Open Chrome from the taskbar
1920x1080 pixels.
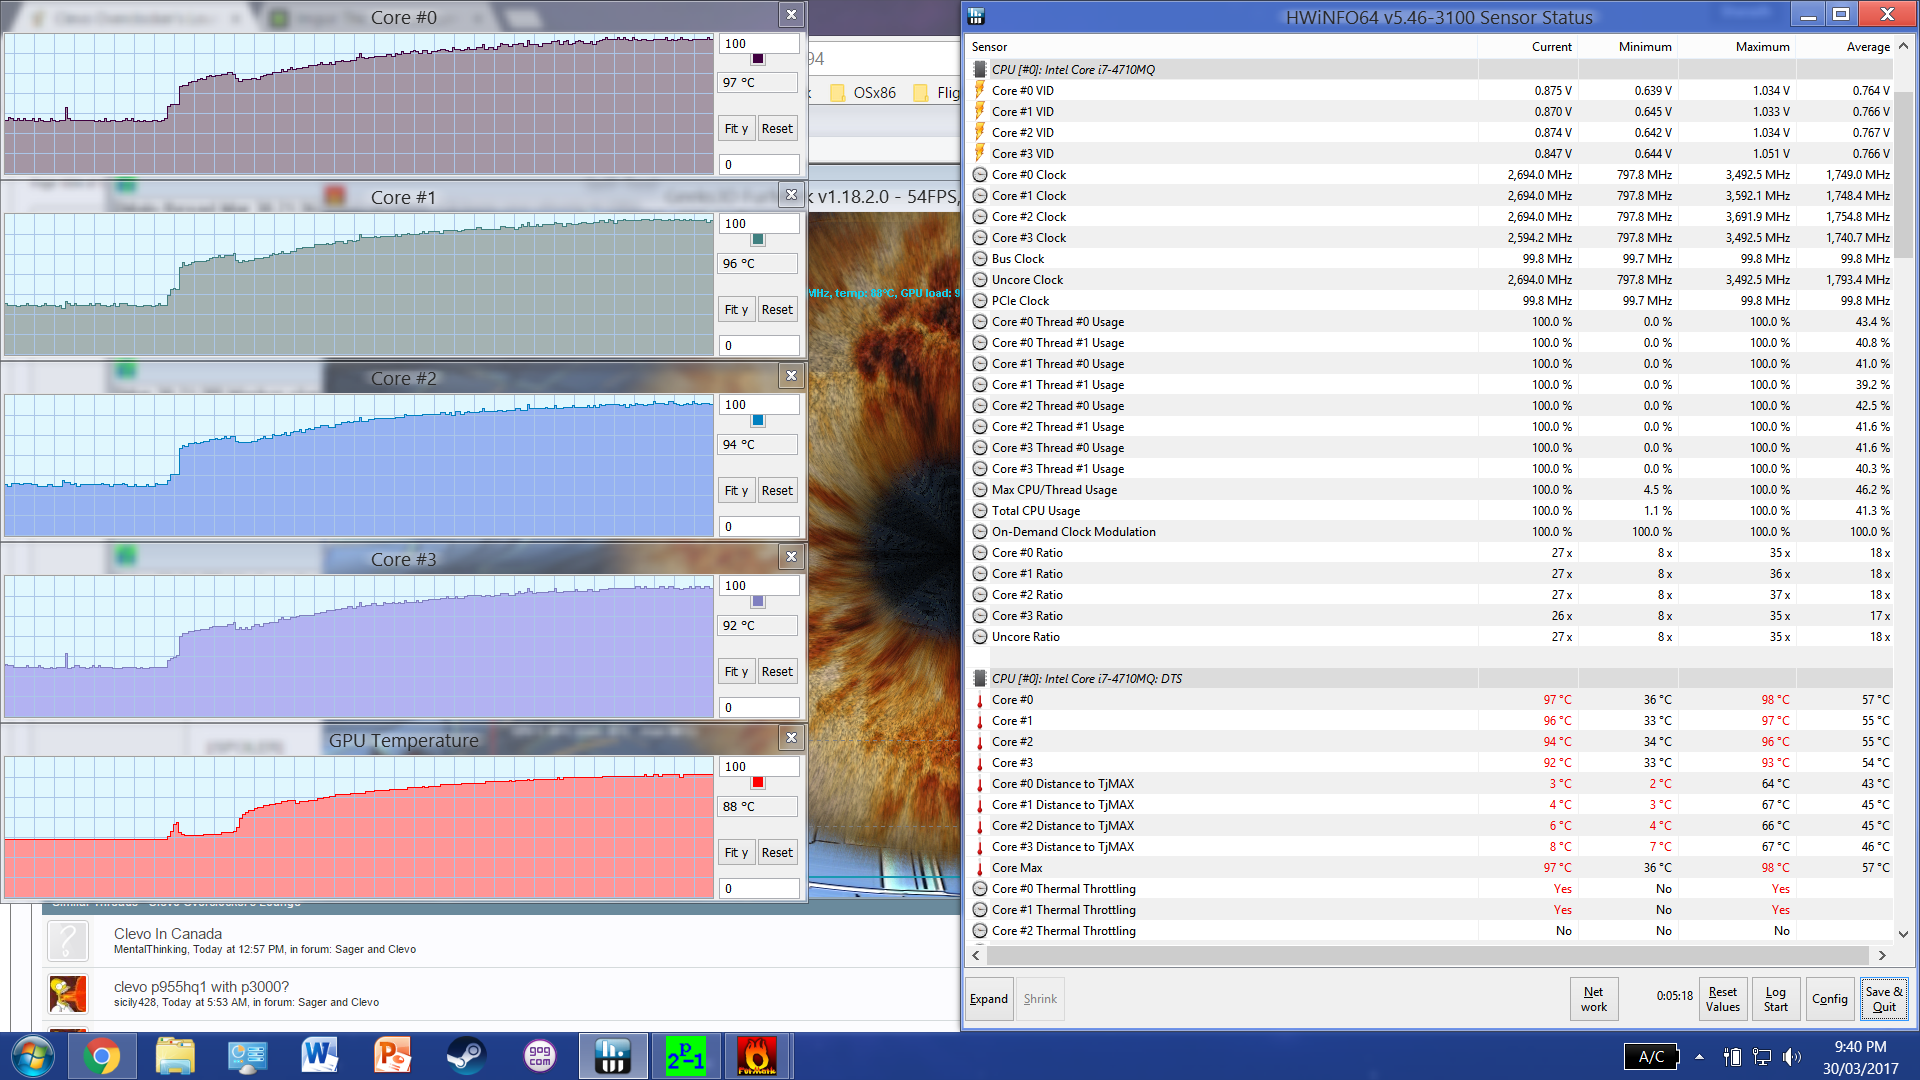pyautogui.click(x=101, y=1056)
